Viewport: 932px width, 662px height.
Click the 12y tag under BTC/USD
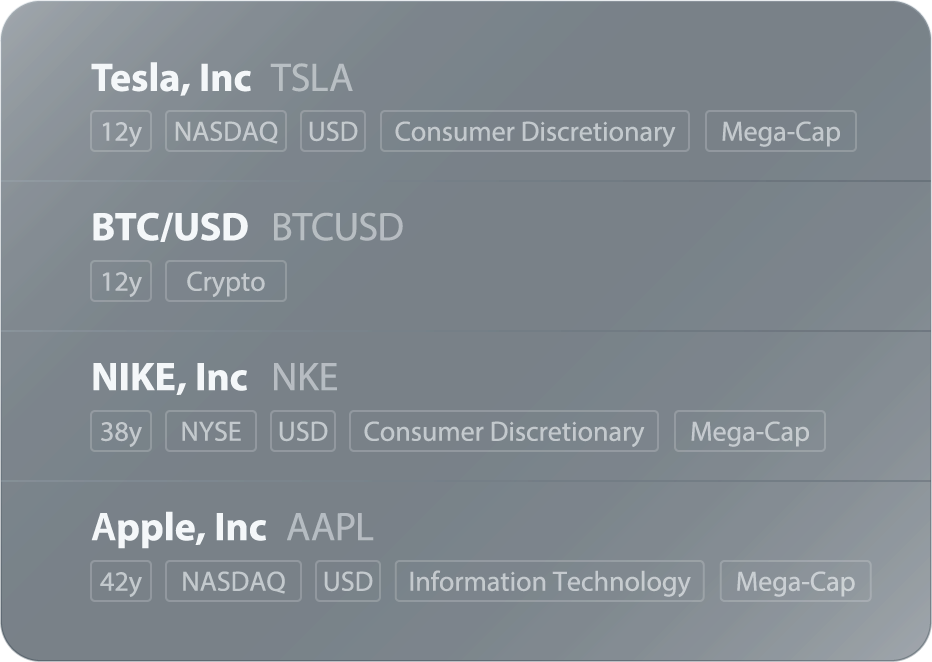(x=121, y=281)
